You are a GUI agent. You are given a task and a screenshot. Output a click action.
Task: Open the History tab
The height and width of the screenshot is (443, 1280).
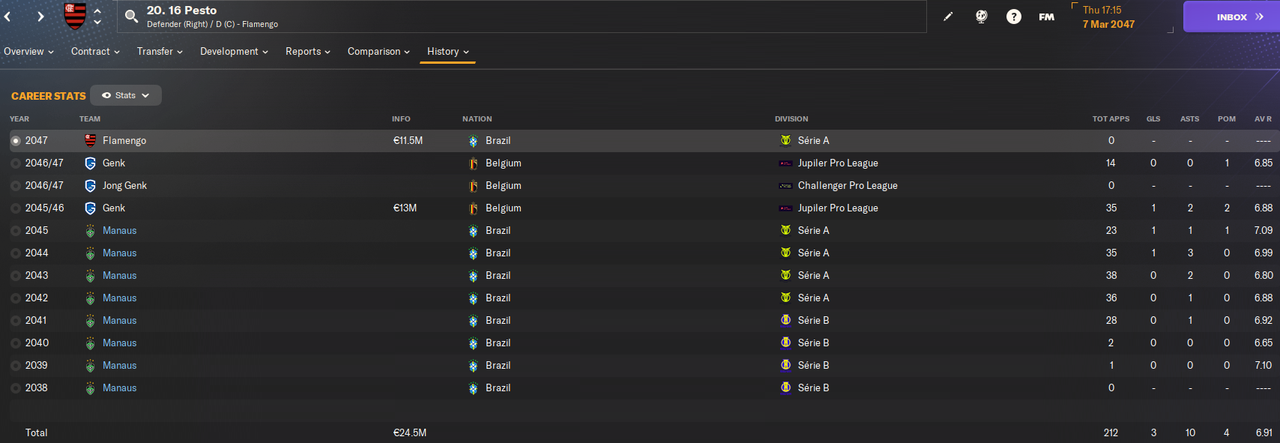[x=447, y=51]
